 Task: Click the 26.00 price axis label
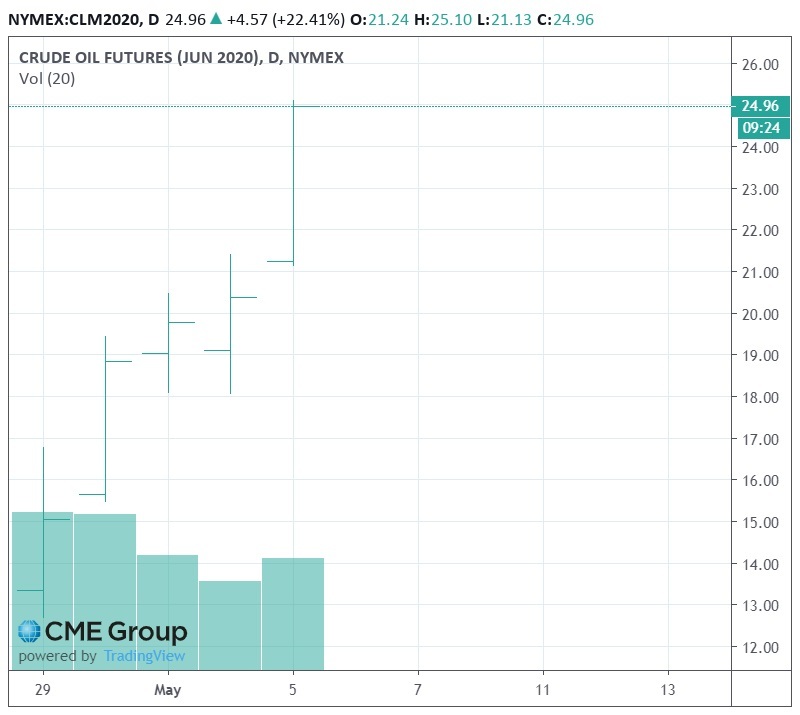pos(759,65)
